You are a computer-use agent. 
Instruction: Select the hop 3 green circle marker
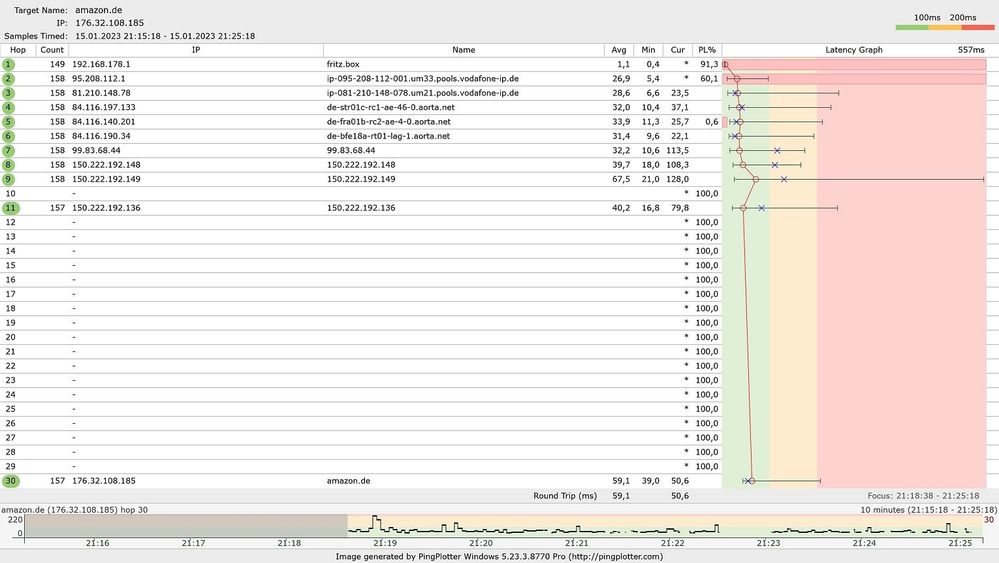8,93
